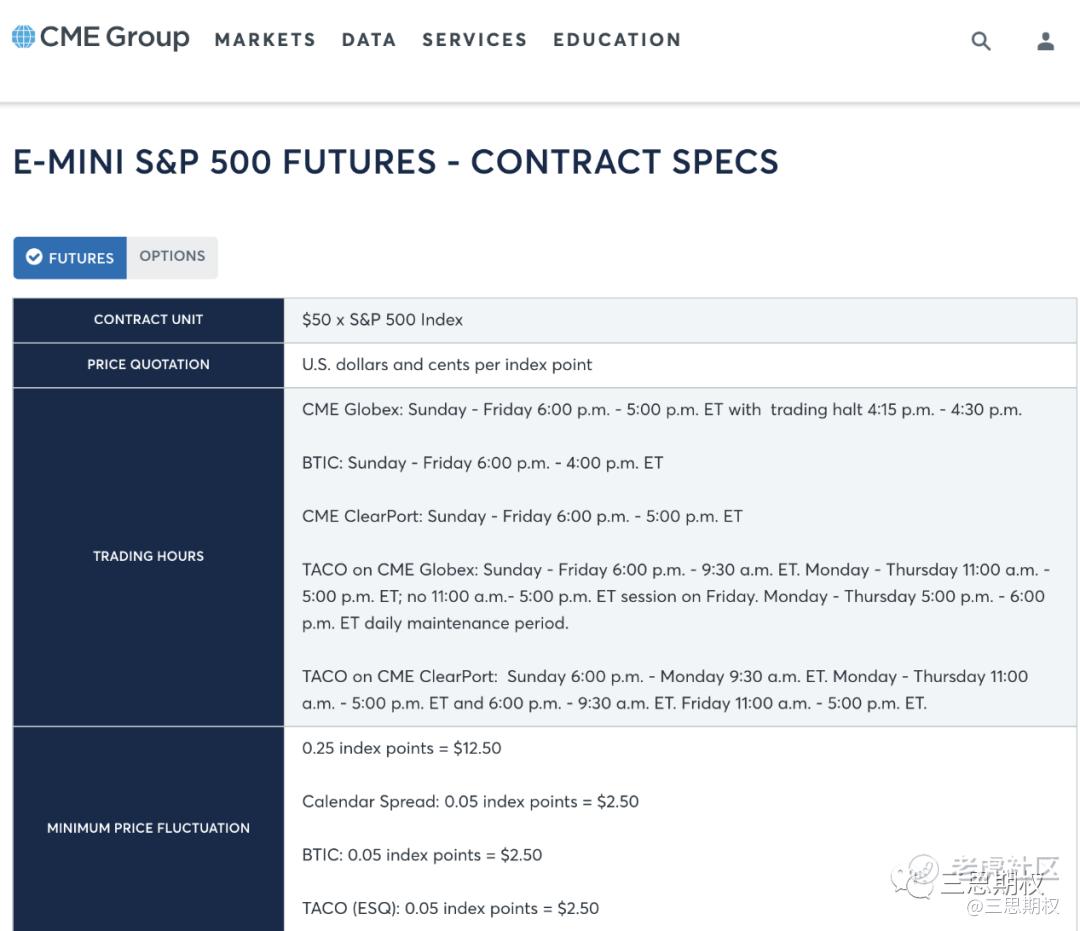Click the CME Group wordmark

114,38
